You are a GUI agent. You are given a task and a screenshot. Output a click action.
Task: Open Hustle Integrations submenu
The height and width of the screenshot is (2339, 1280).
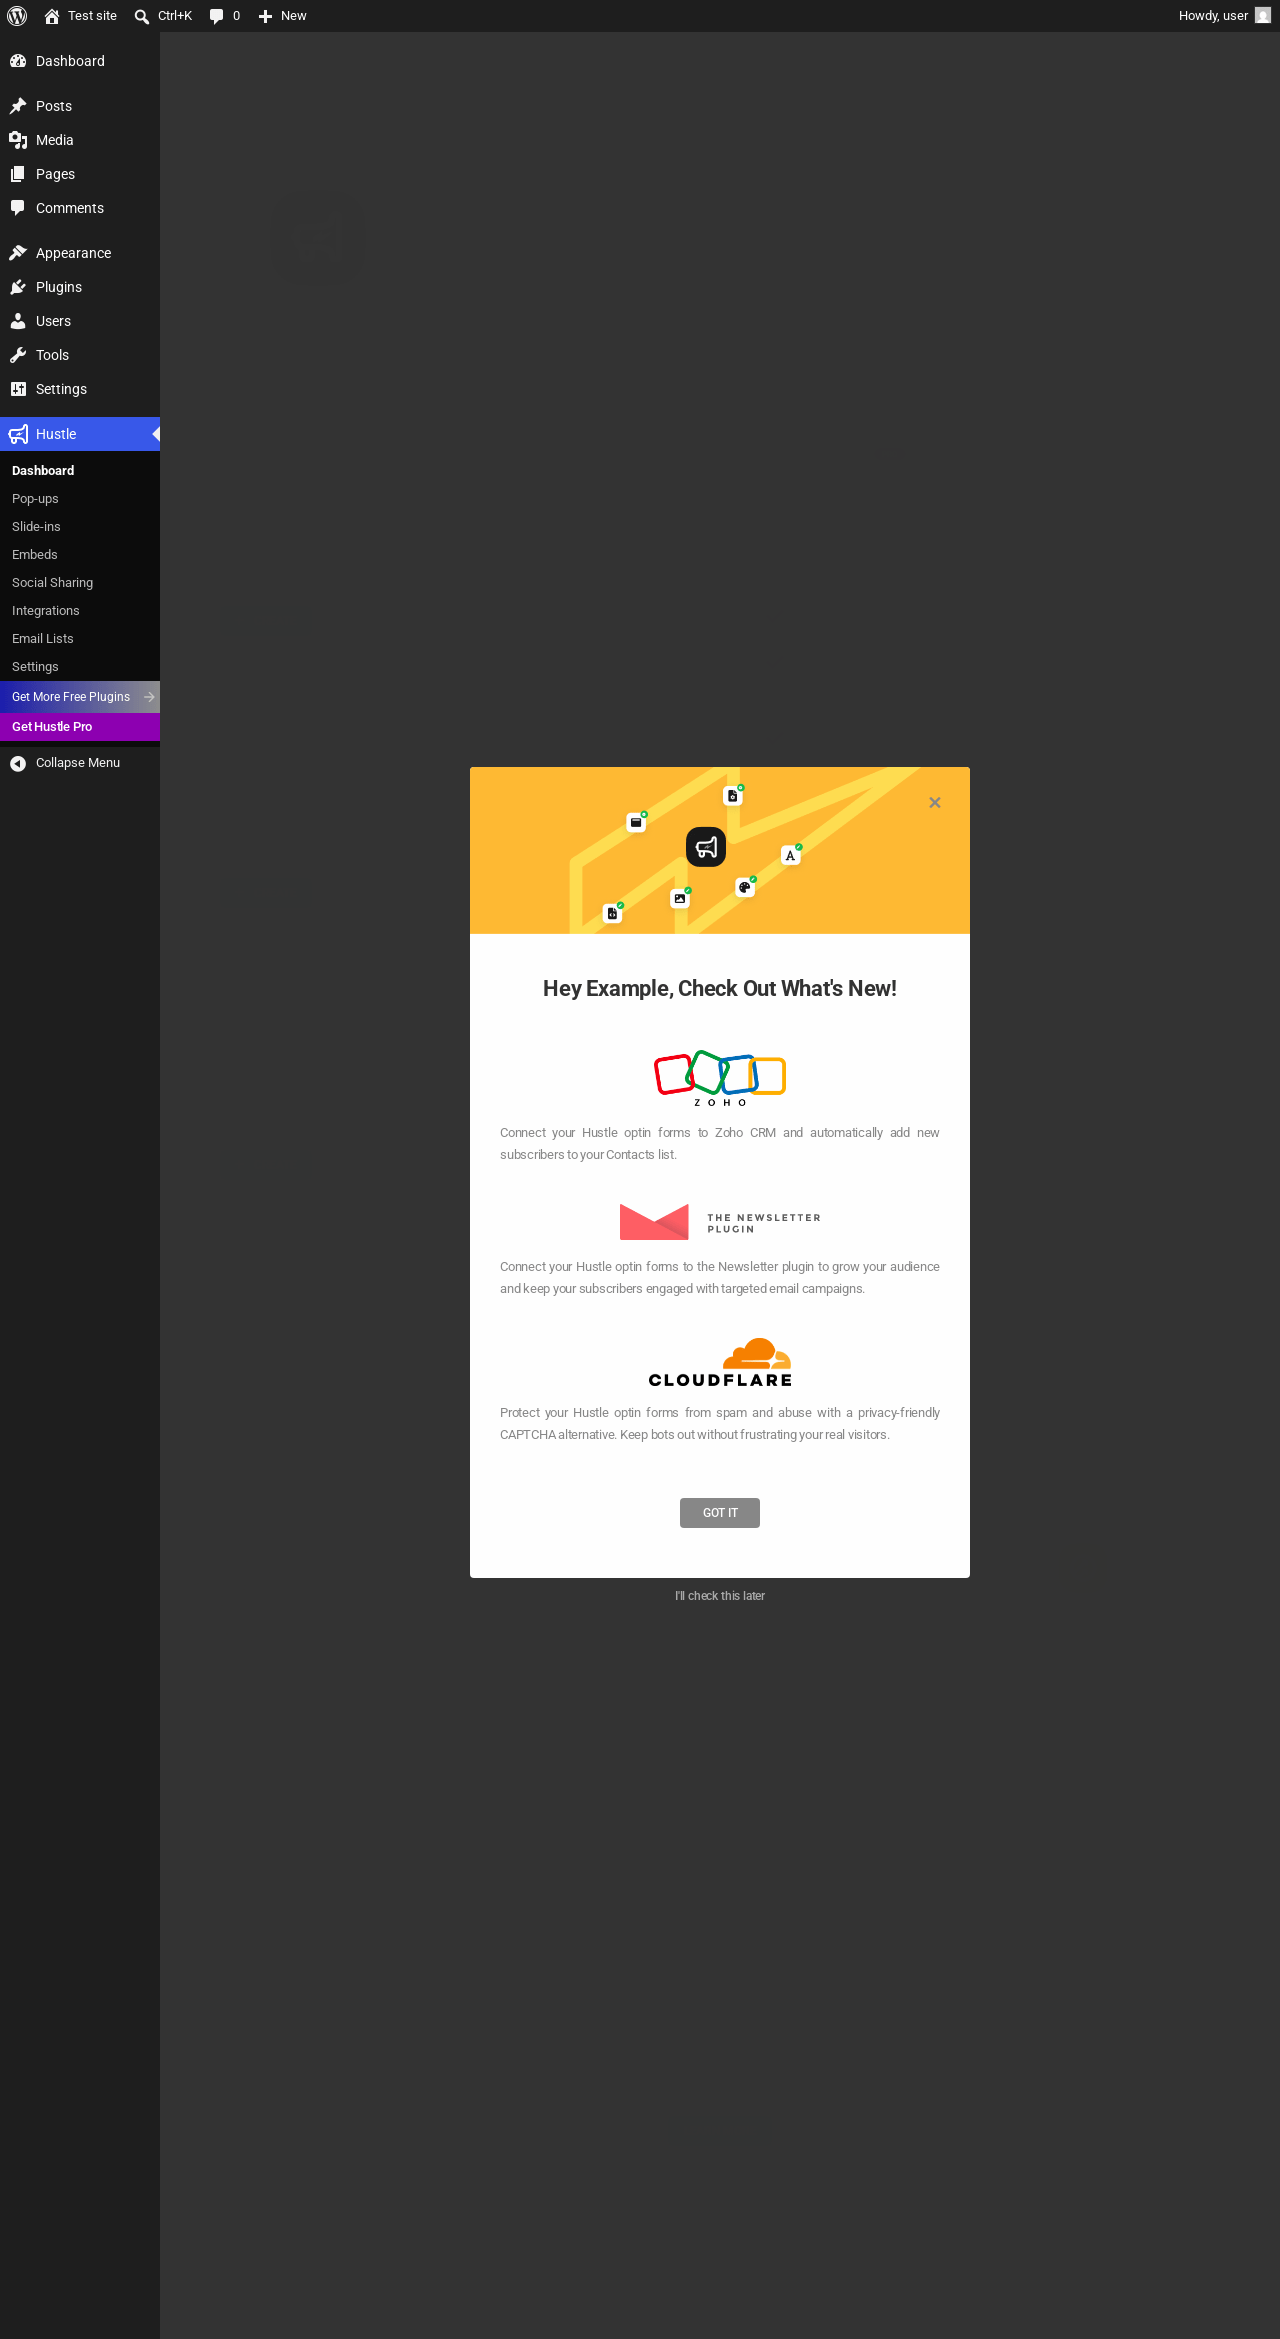coord(80,611)
